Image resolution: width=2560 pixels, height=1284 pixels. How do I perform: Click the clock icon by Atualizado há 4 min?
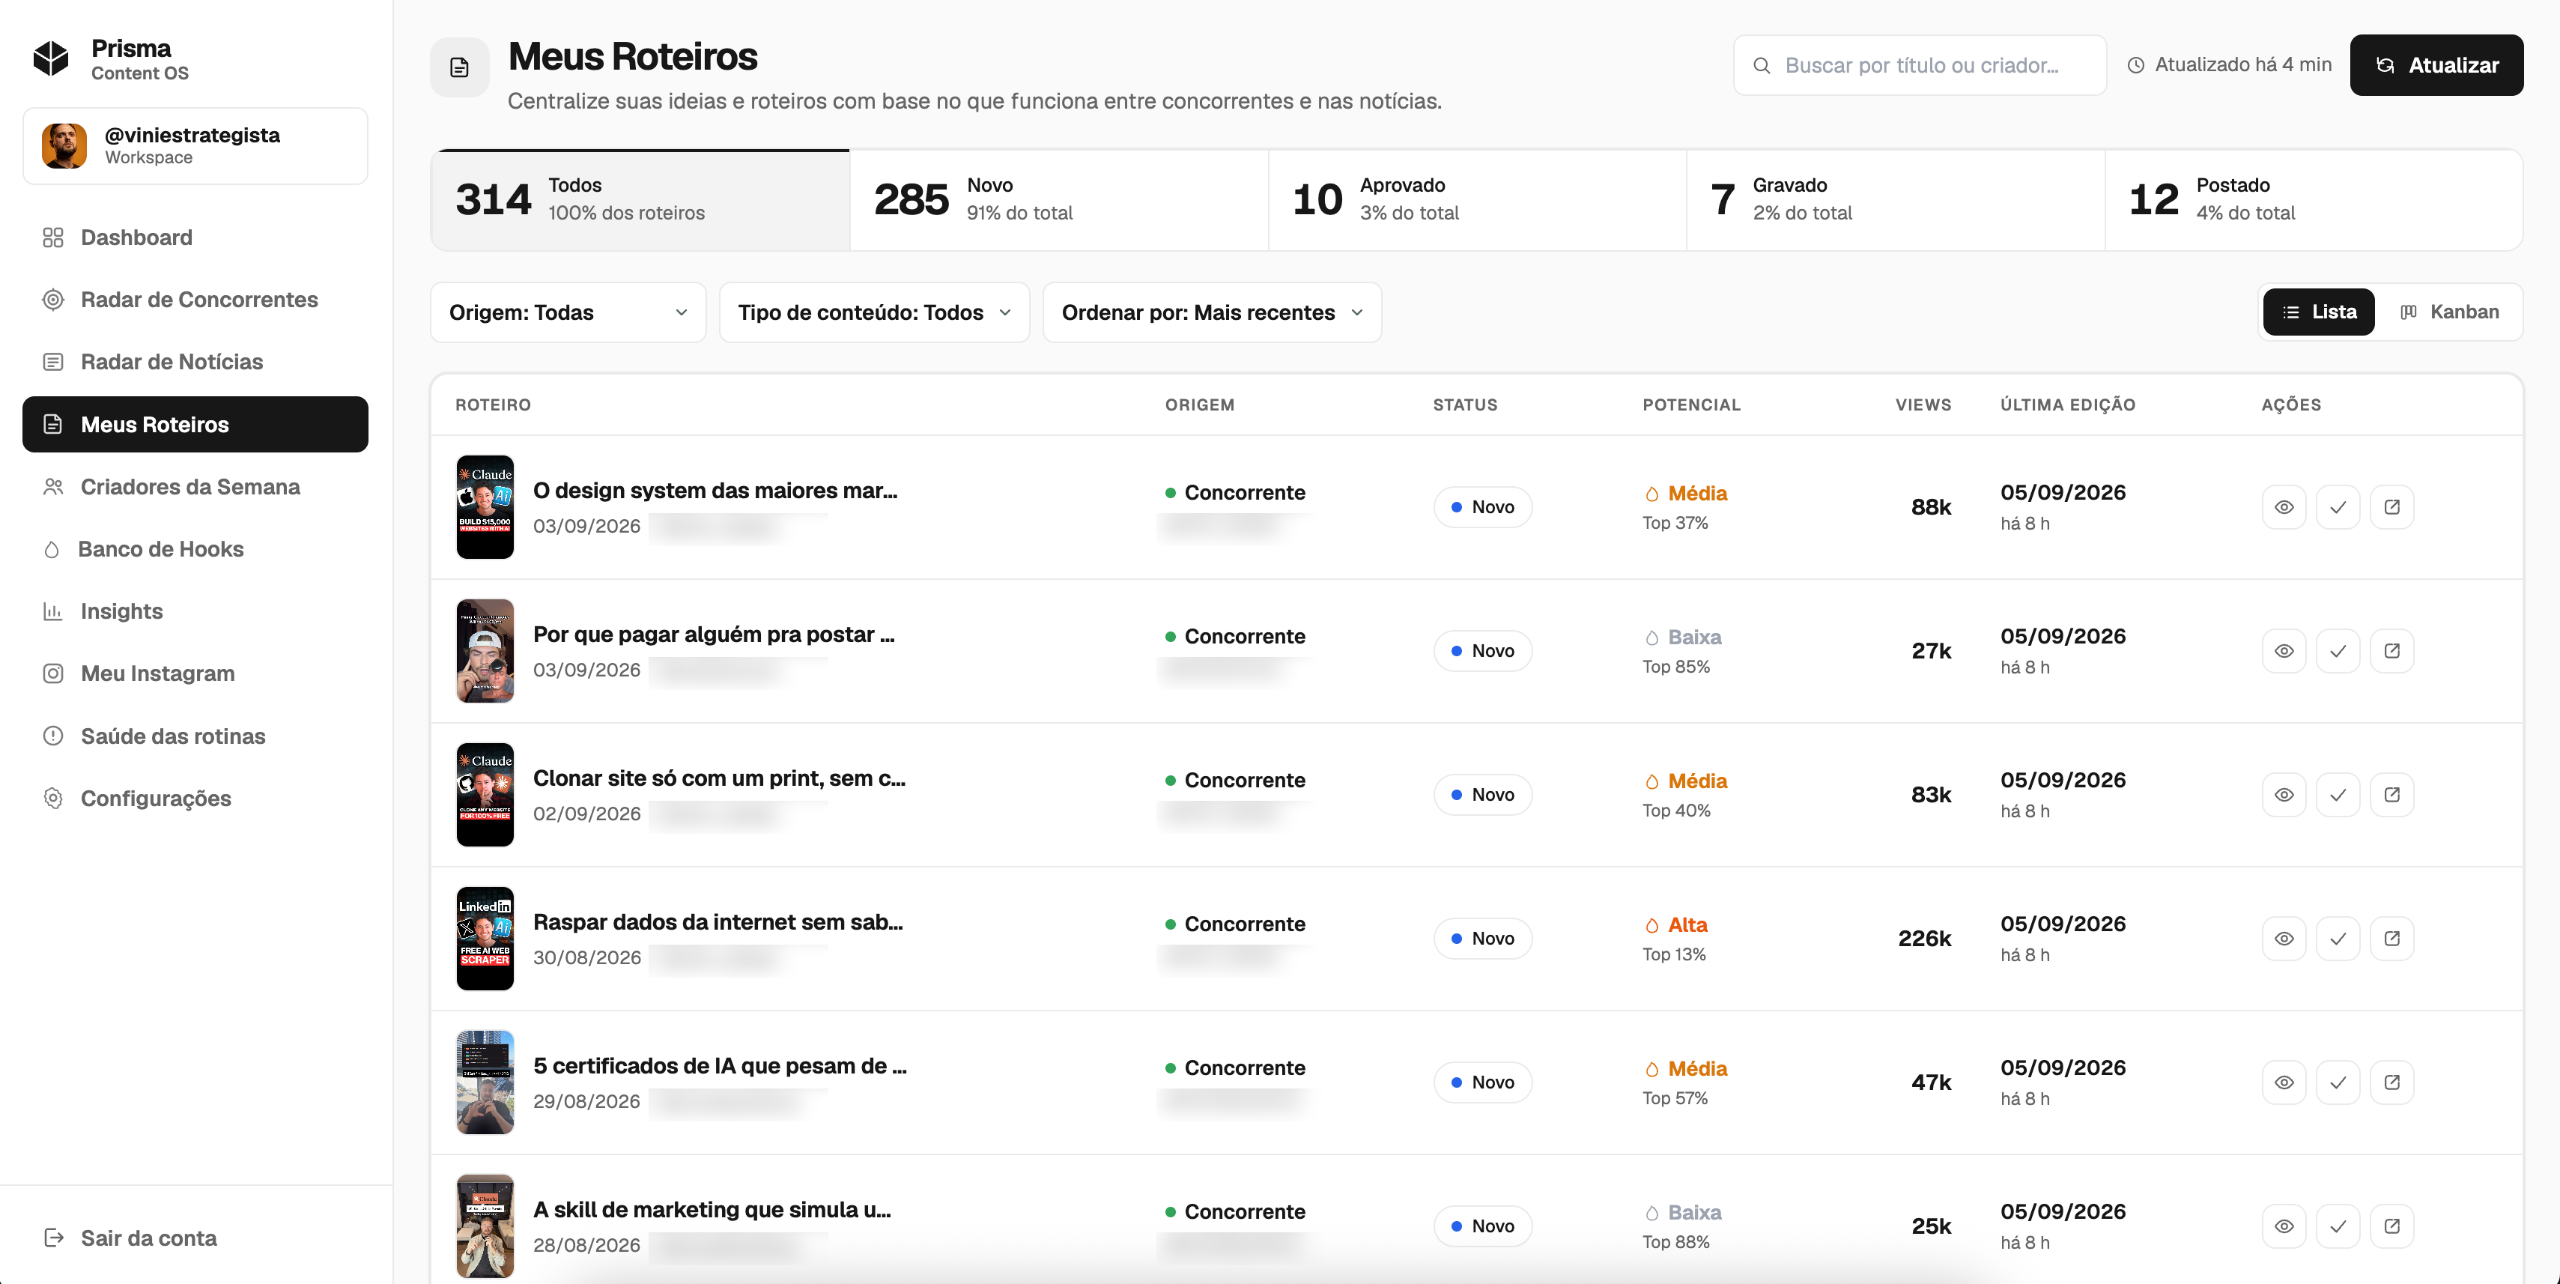coord(2136,65)
